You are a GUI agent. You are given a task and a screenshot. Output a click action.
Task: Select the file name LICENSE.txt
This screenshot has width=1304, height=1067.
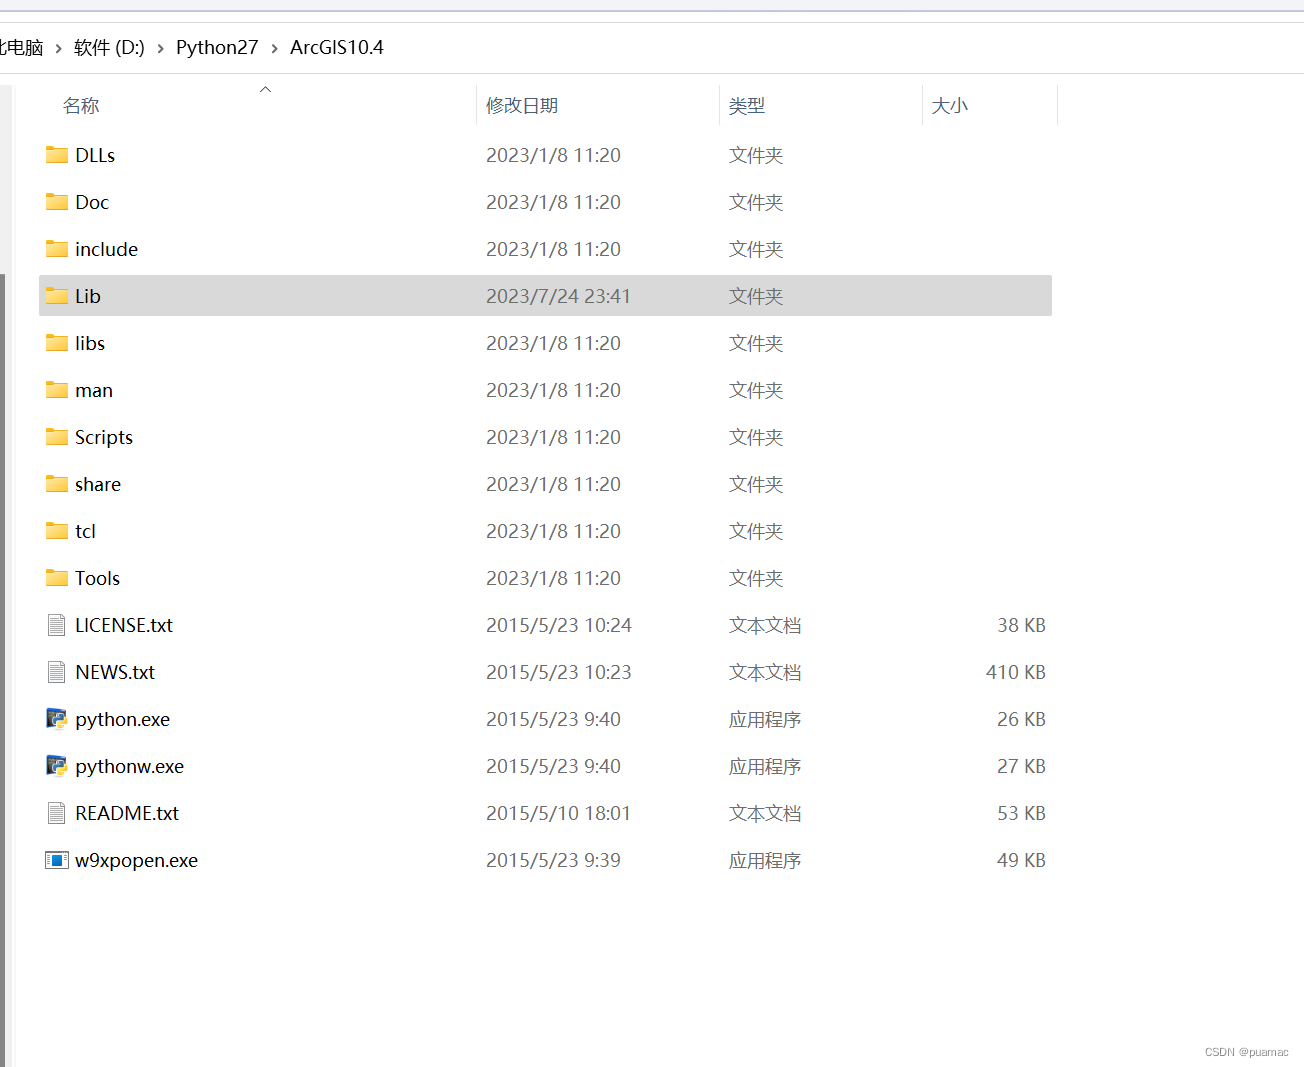click(124, 625)
